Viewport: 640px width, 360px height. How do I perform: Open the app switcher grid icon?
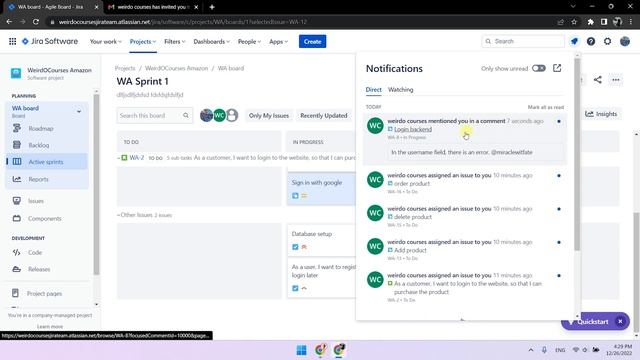pos(13,41)
